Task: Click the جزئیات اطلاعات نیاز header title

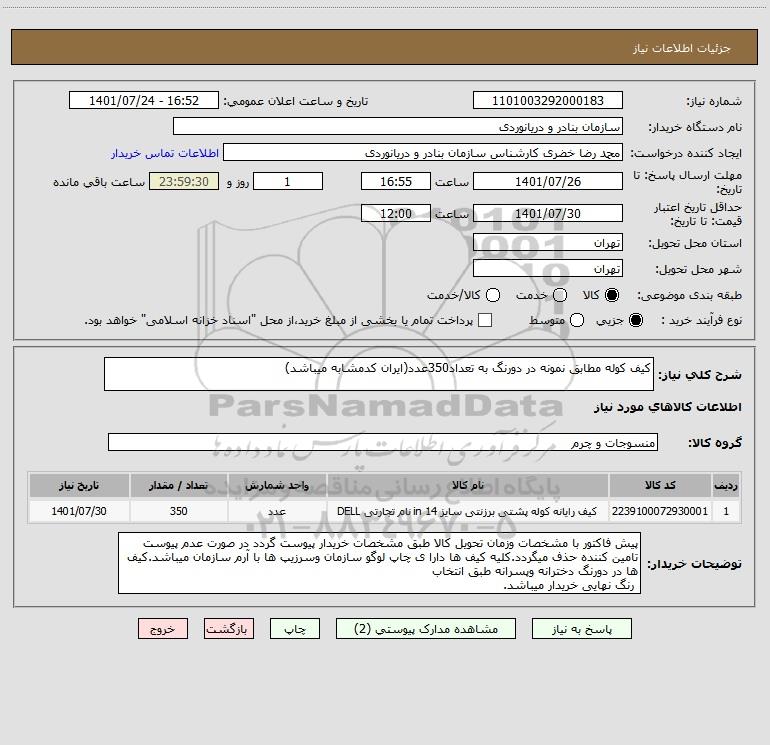Action: (682, 48)
